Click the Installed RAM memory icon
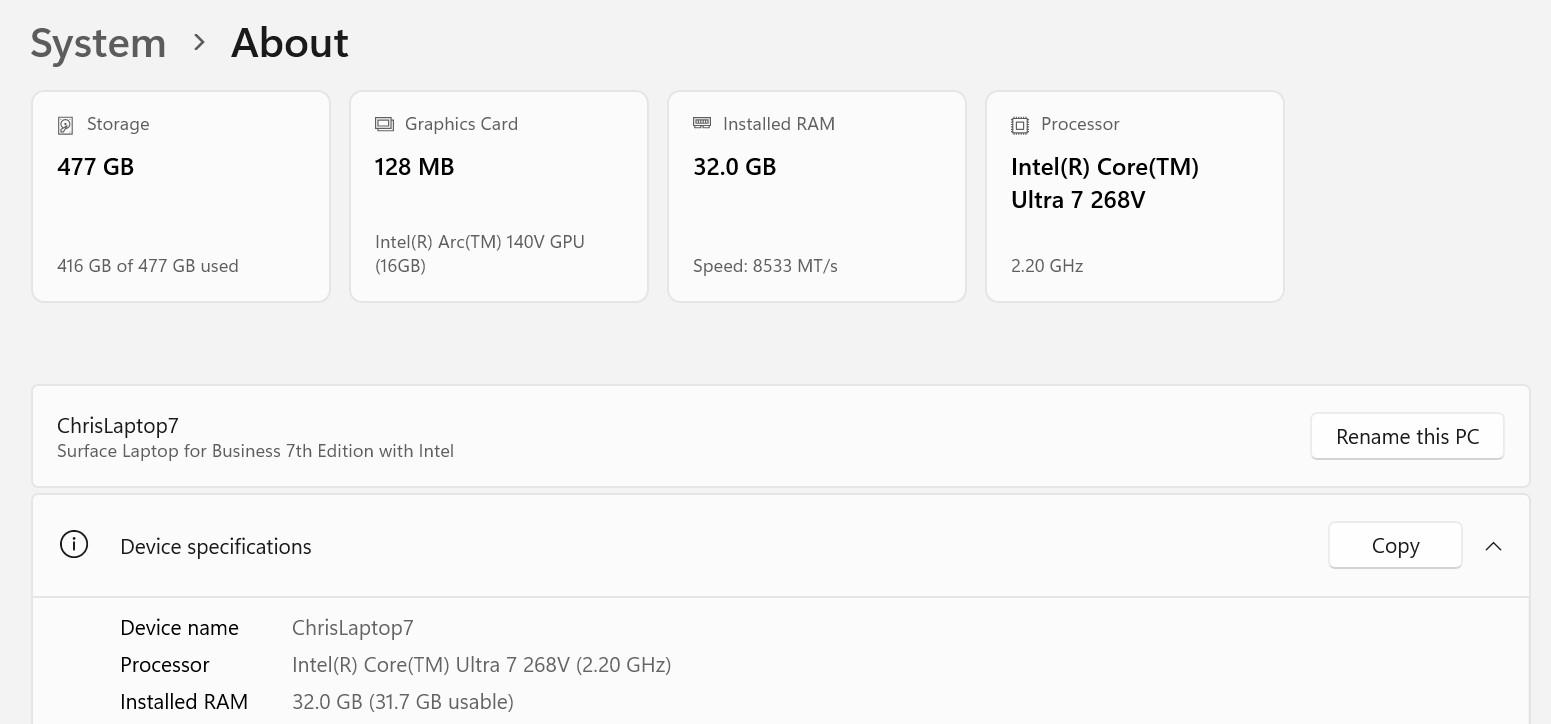 point(702,123)
